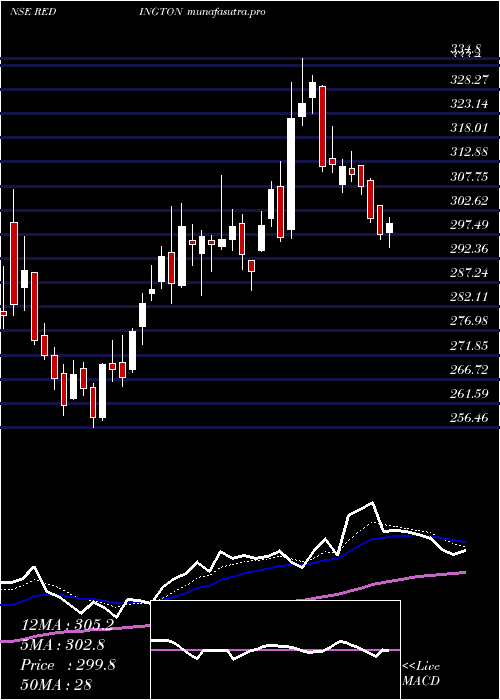The height and width of the screenshot is (700, 500).
Task: Click the 12MA : 305.2 readout
Action: (67, 625)
